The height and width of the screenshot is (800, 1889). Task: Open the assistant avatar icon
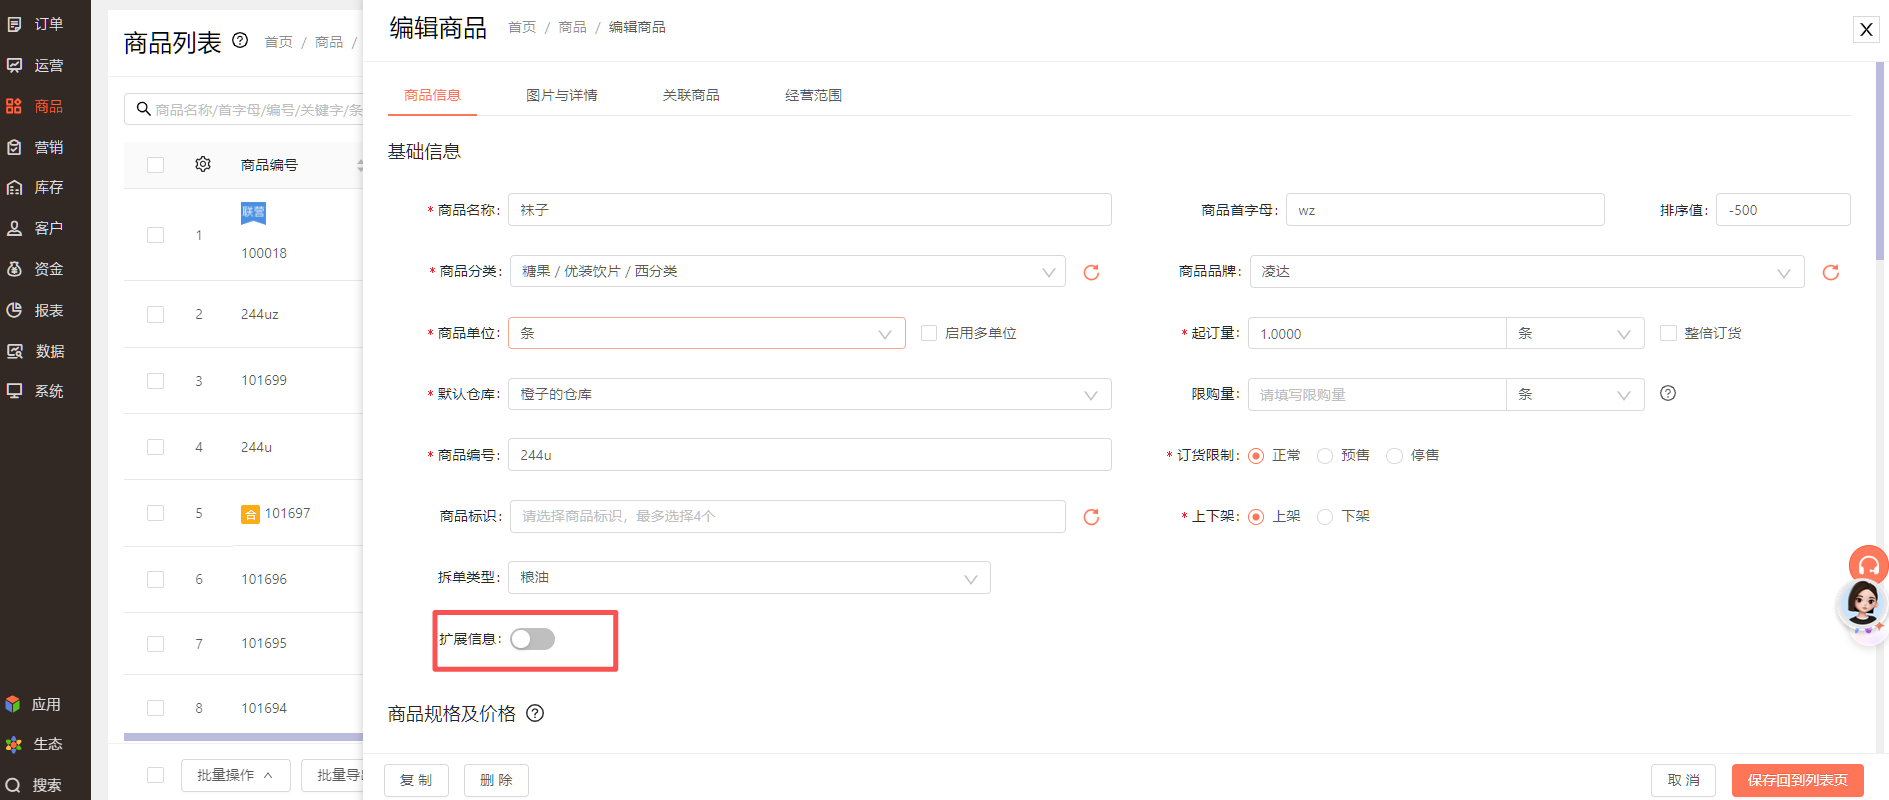click(1863, 606)
